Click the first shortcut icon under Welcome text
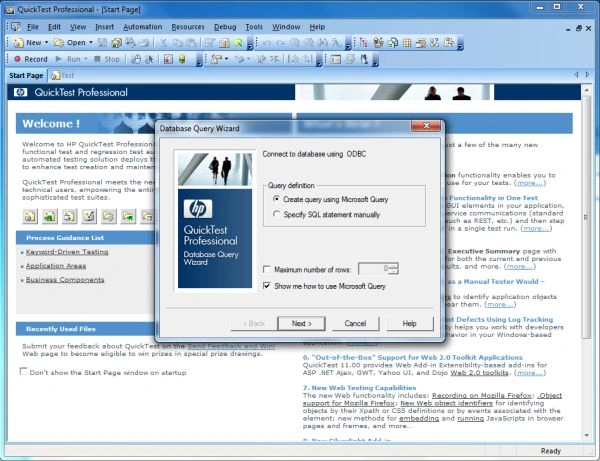 (30, 217)
